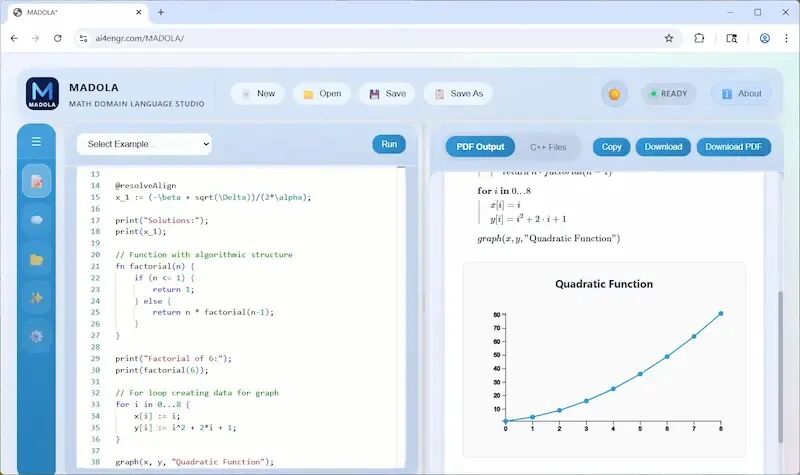
Task: Run the MADOLA code
Action: point(389,144)
